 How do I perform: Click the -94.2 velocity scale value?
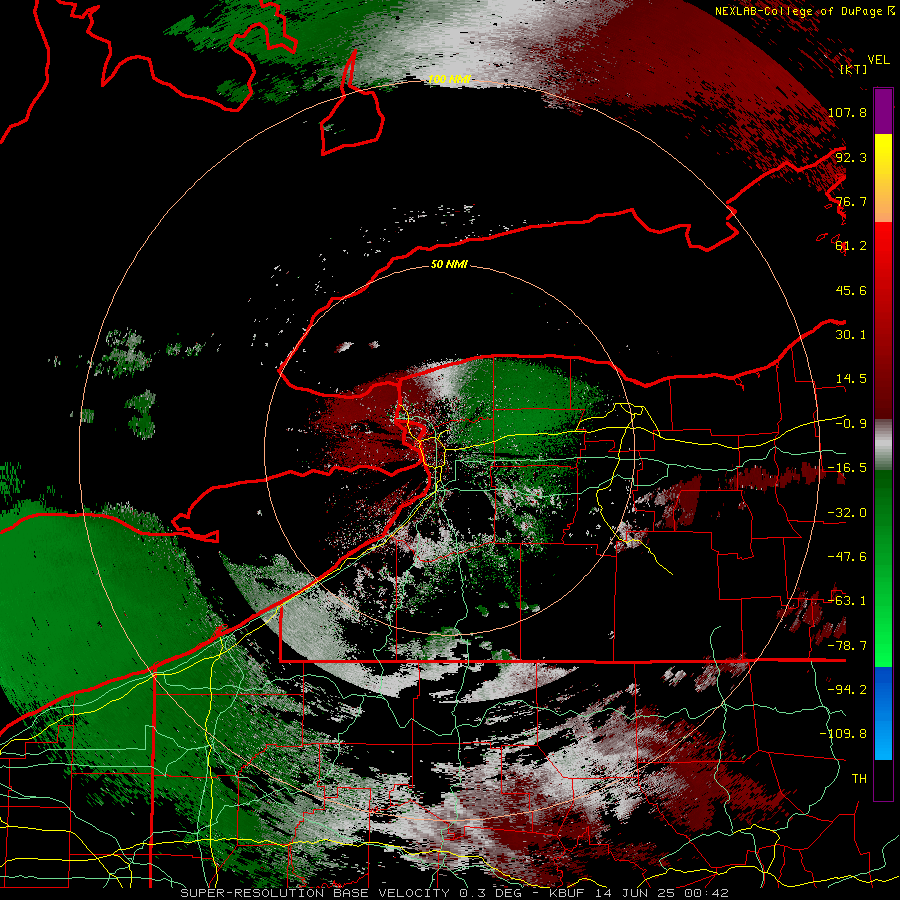[847, 690]
